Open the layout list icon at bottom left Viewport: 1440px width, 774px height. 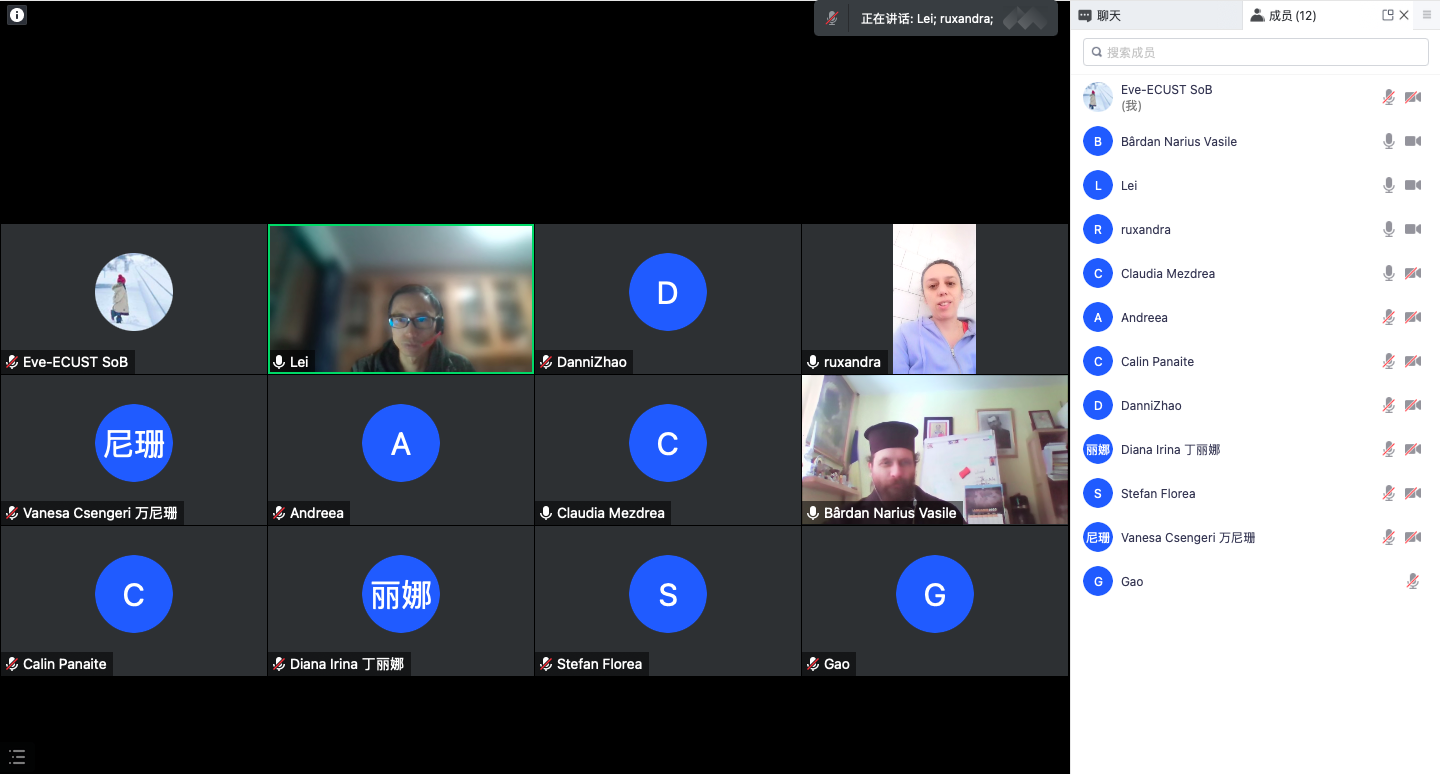pyautogui.click(x=17, y=757)
